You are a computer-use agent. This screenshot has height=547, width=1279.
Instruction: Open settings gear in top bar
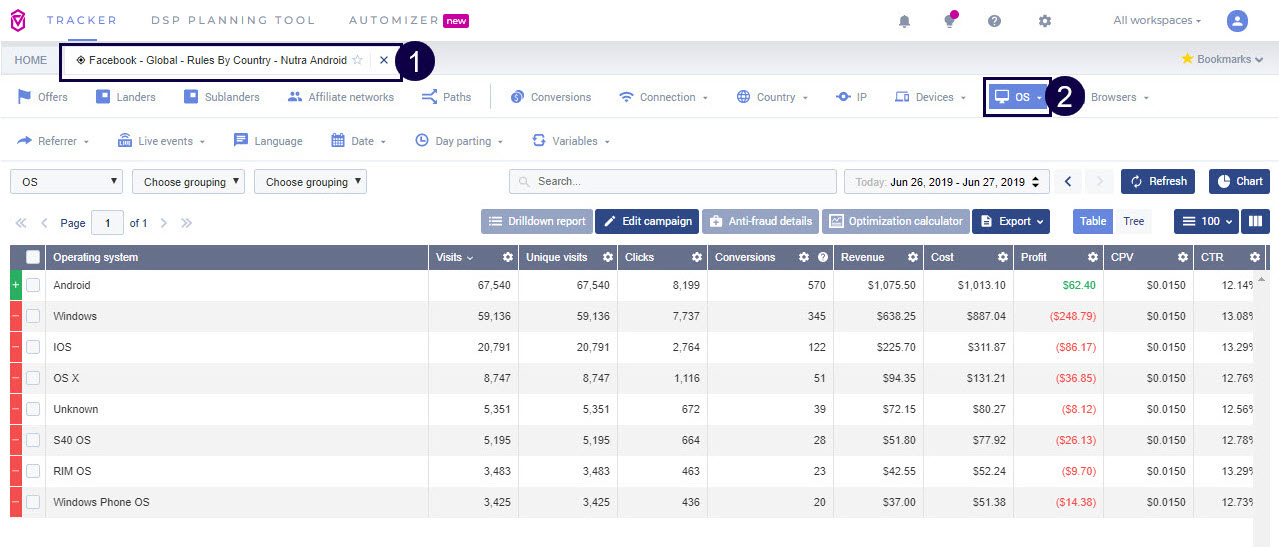pyautogui.click(x=1045, y=21)
